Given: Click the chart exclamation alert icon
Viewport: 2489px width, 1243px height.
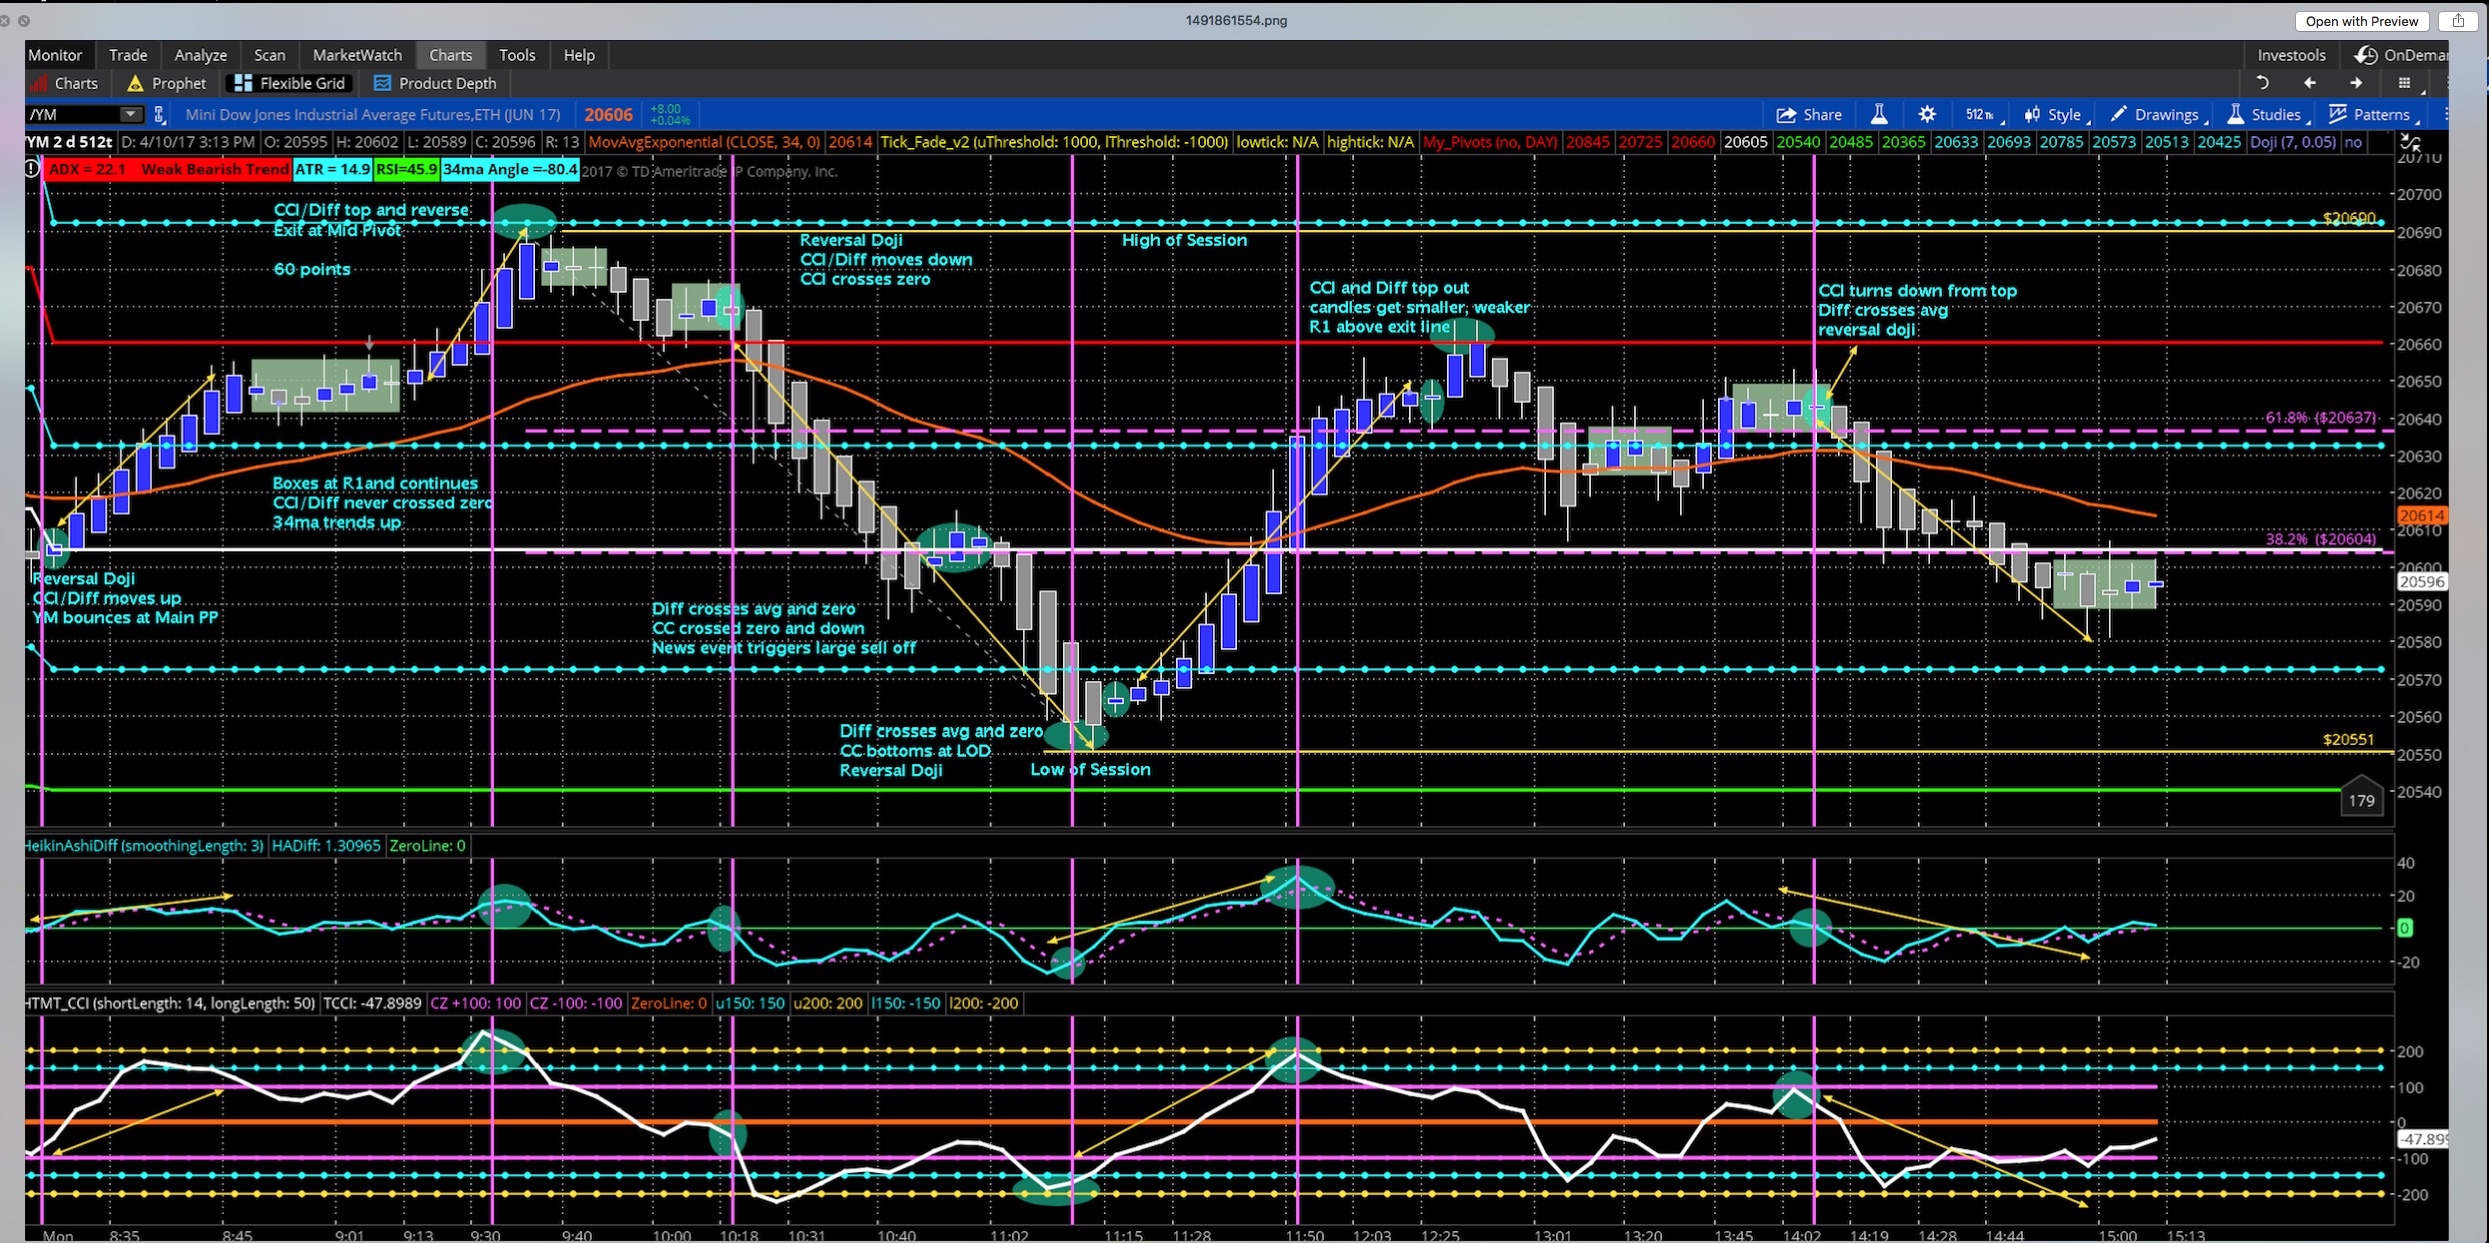Looking at the screenshot, I should click(x=32, y=169).
